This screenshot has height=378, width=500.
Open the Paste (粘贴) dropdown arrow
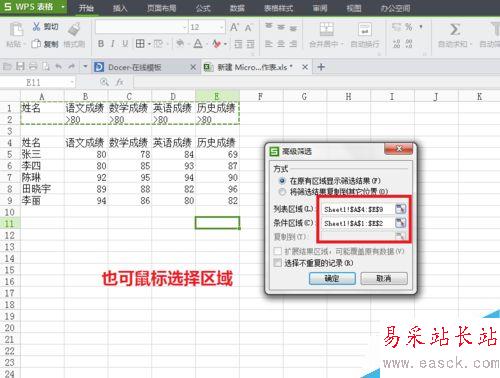tap(24, 44)
